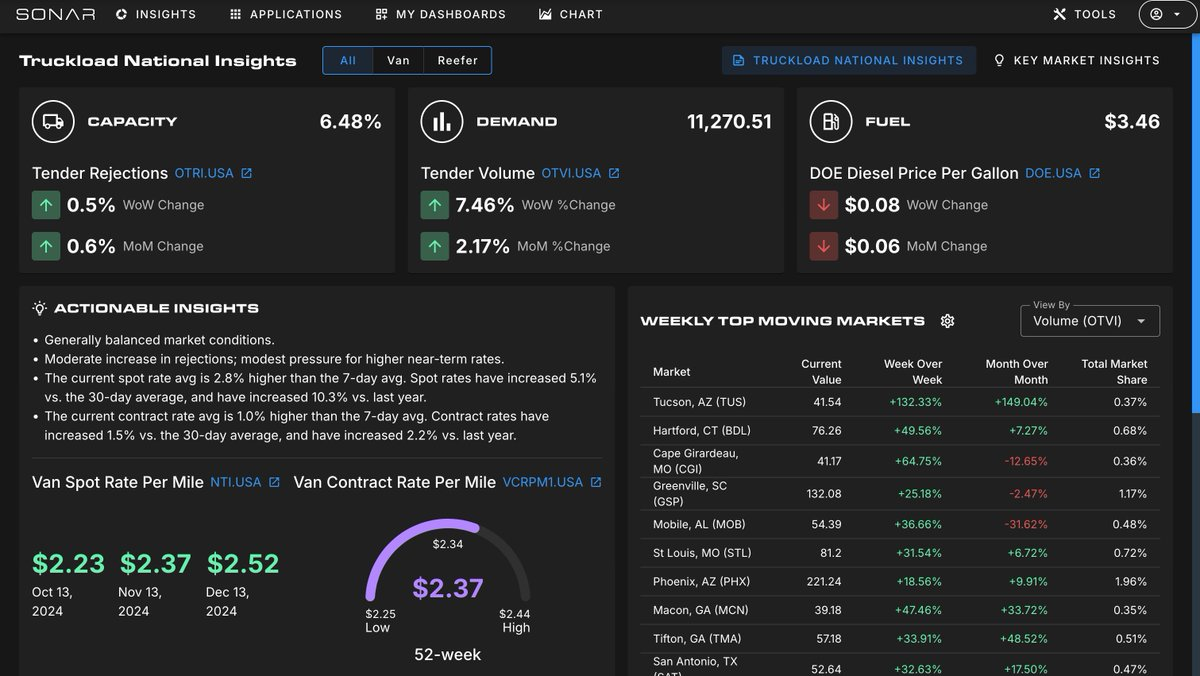Switch filter to Van
The width and height of the screenshot is (1200, 676).
pos(398,60)
